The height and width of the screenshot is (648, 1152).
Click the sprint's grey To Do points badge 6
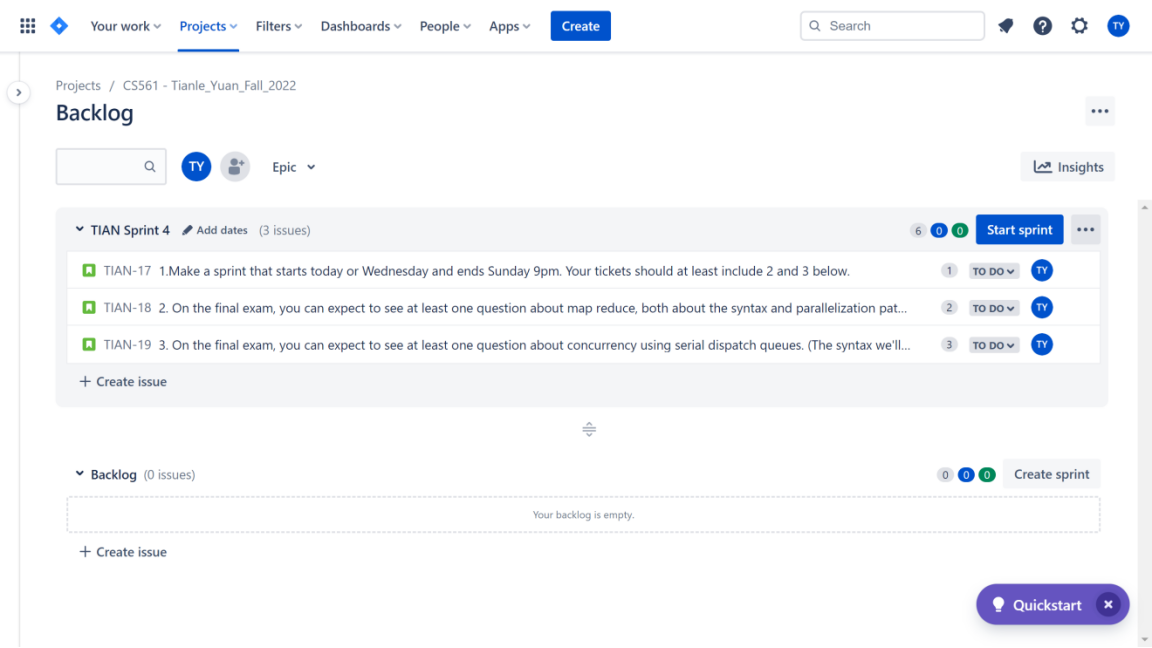coord(918,231)
